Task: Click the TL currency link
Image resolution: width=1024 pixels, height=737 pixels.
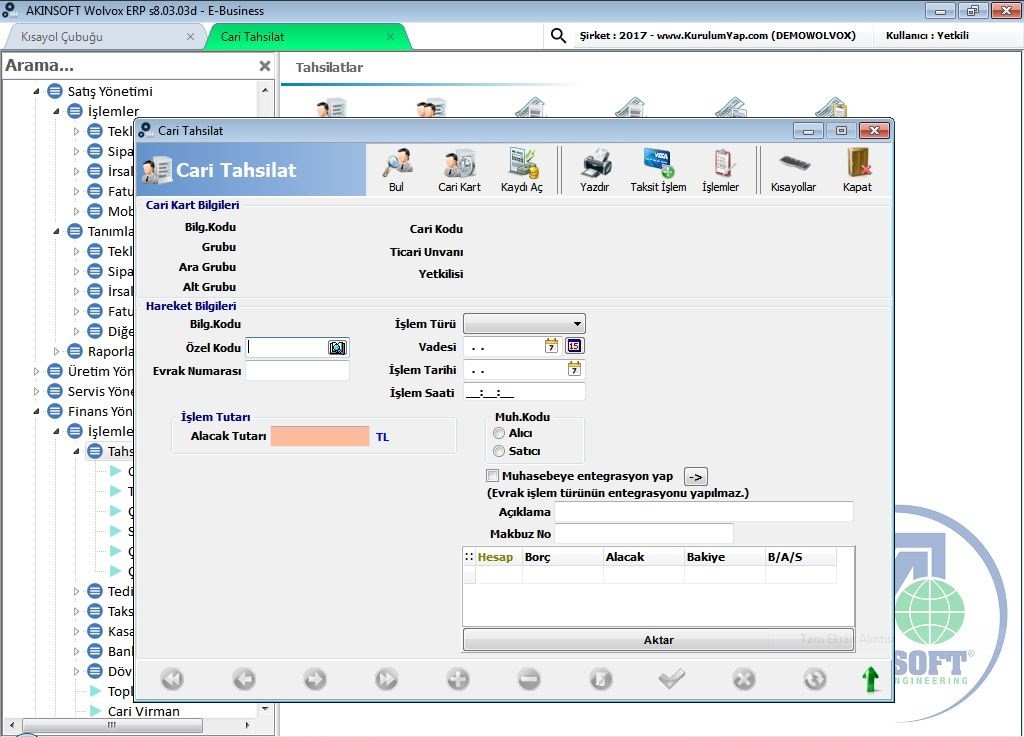Action: [x=383, y=437]
